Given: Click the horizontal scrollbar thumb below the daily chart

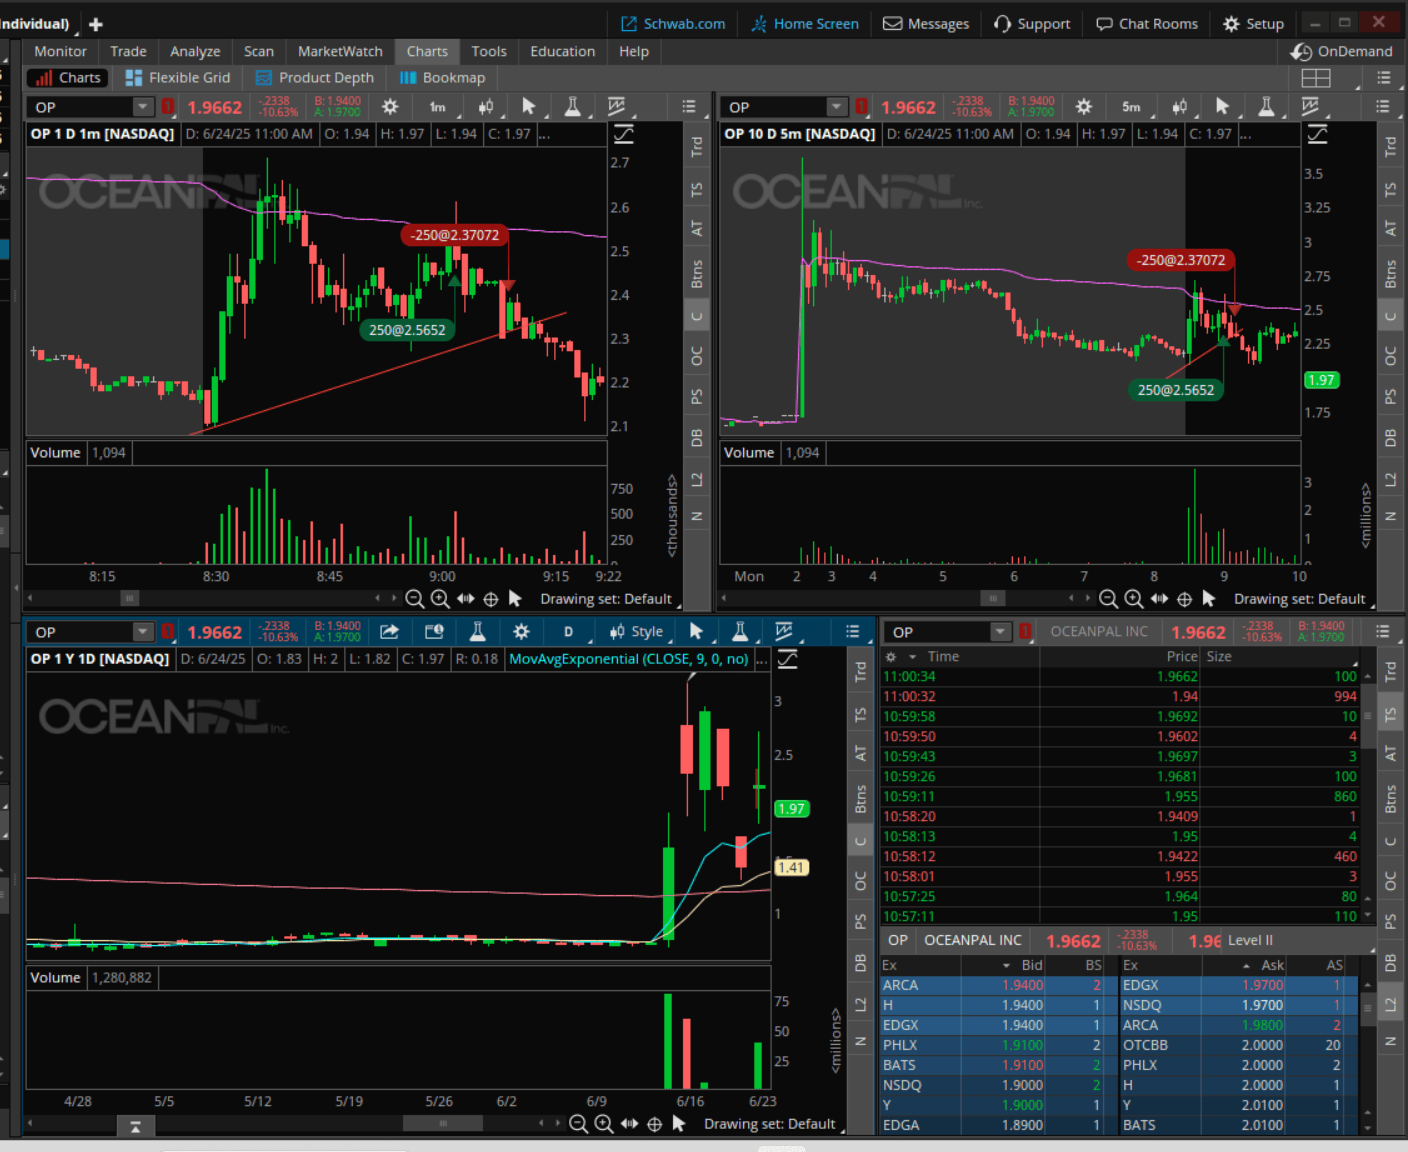Looking at the screenshot, I should click(443, 1123).
